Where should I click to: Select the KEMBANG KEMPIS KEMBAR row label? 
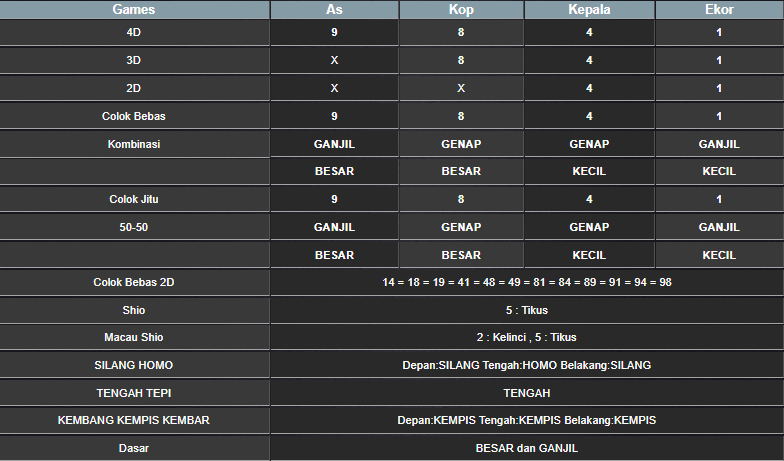click(134, 420)
